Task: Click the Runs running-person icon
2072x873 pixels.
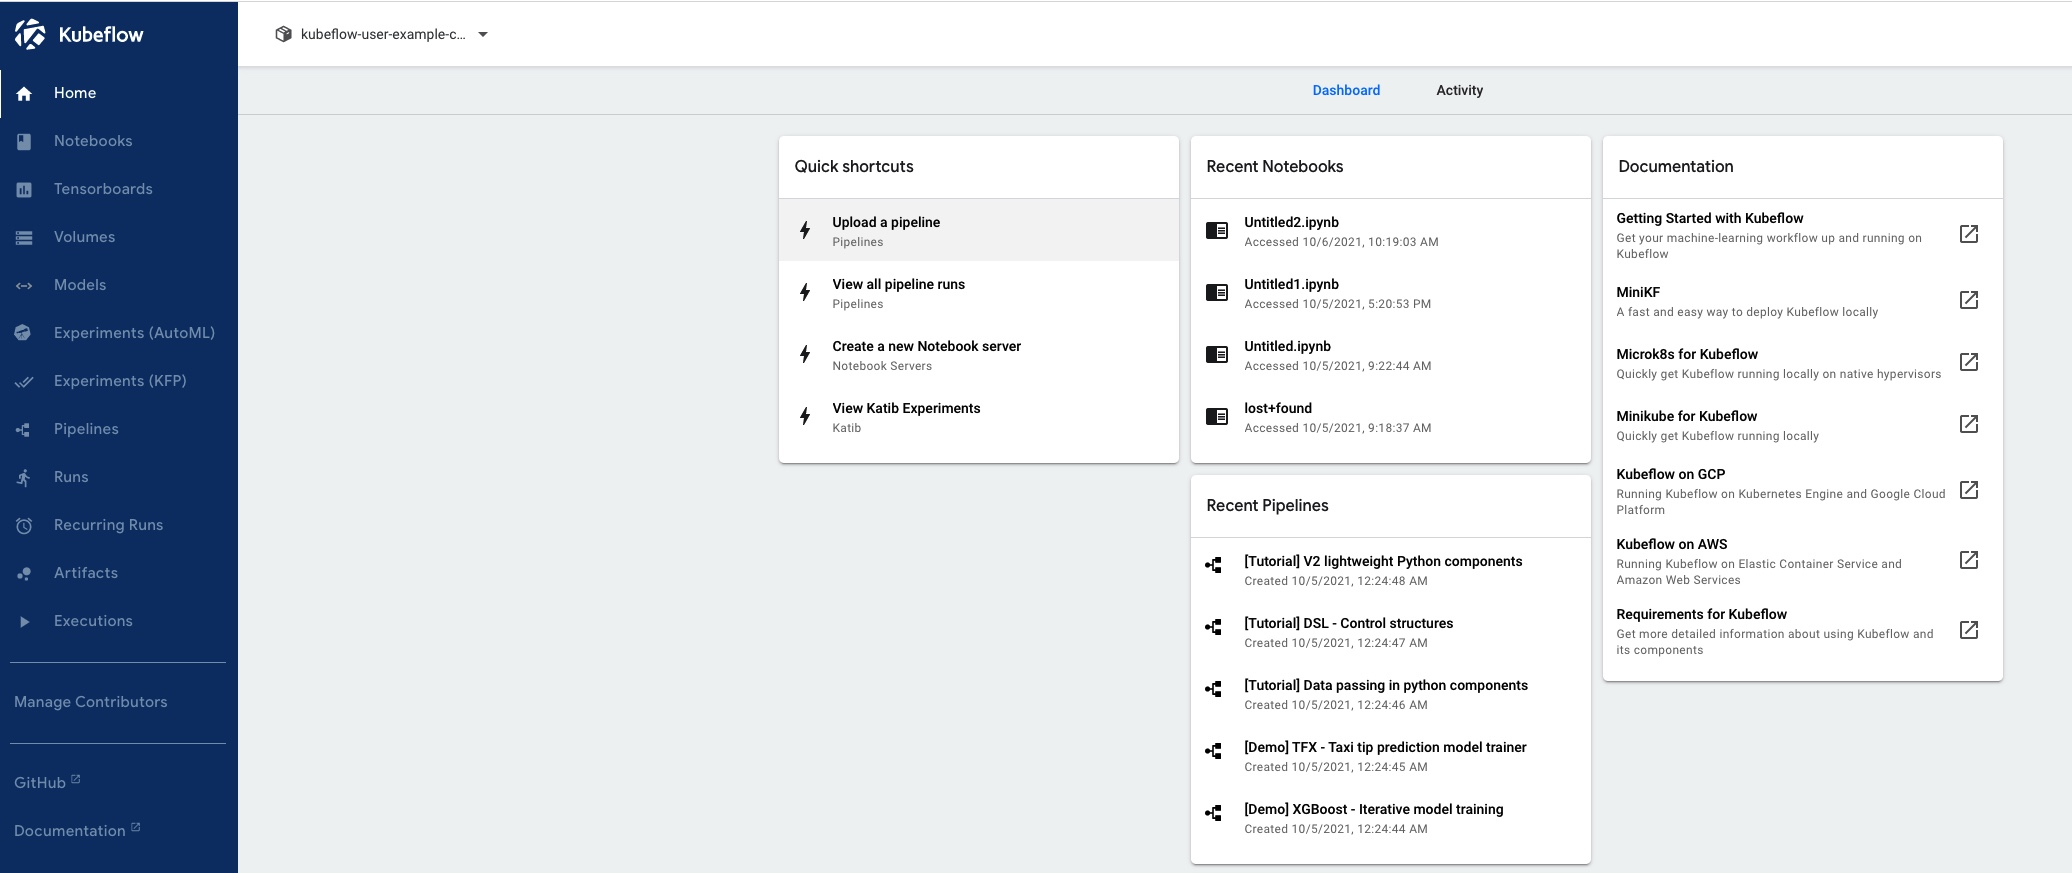Action: [x=24, y=477]
